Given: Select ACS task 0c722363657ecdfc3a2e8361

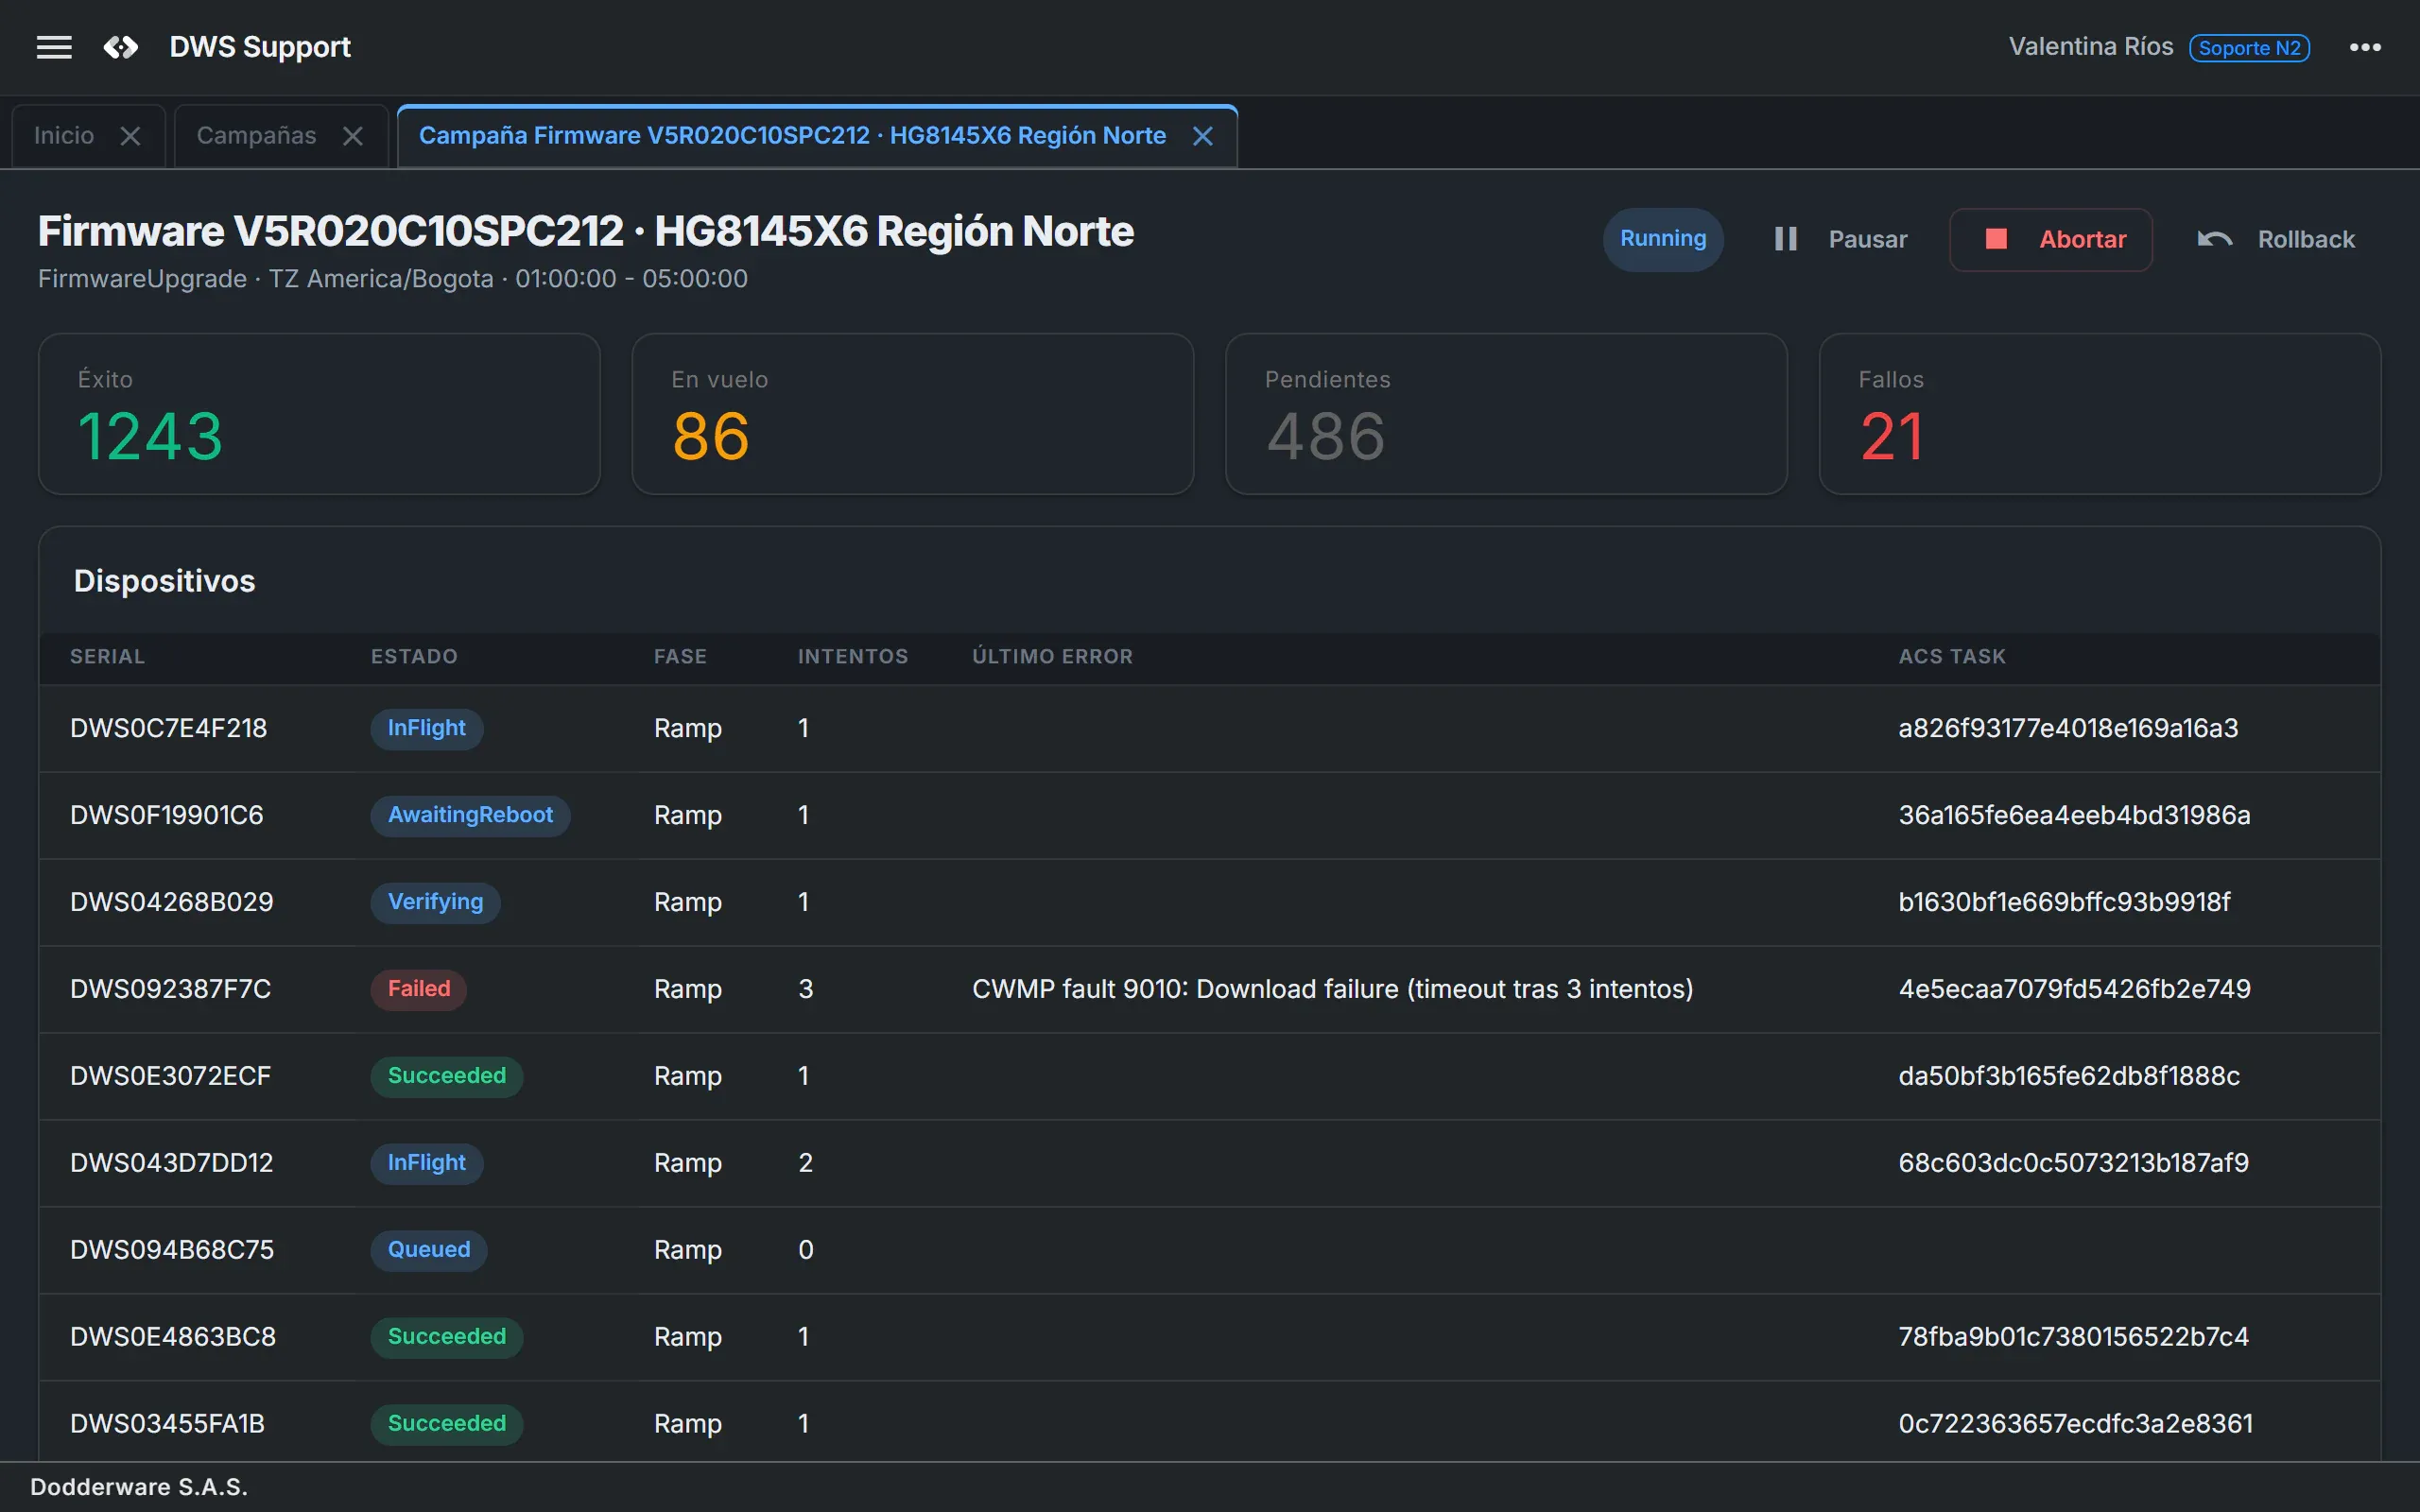Looking at the screenshot, I should (x=2076, y=1424).
